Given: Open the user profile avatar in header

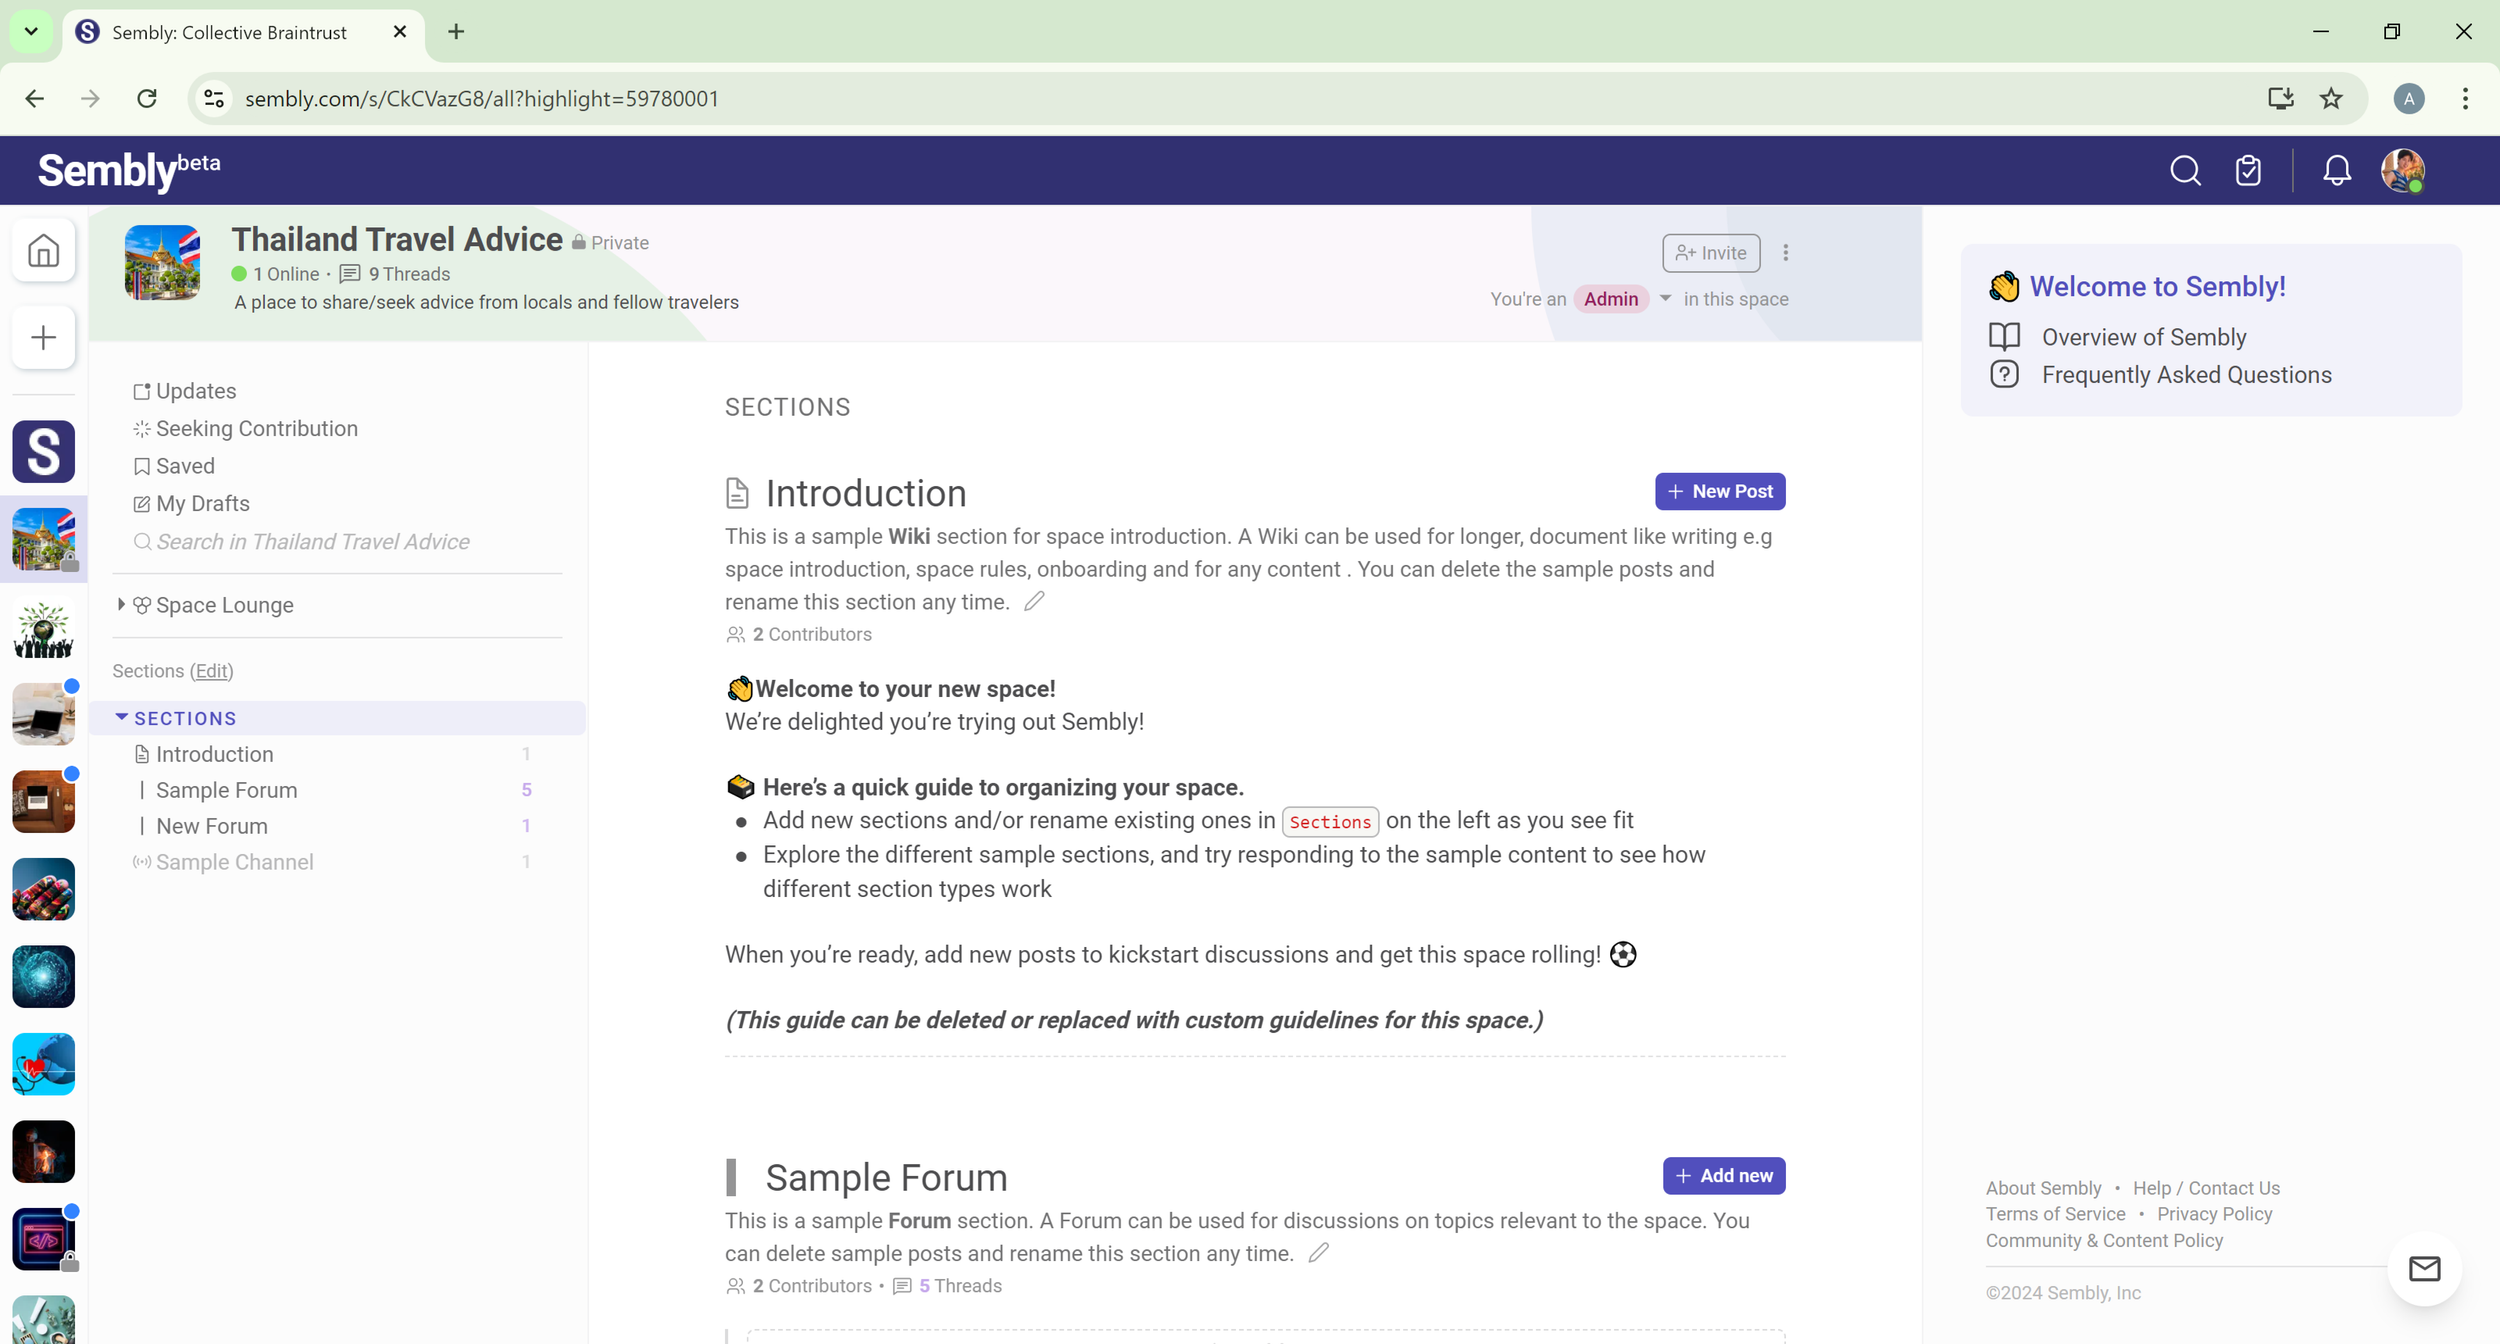Looking at the screenshot, I should click(2402, 171).
